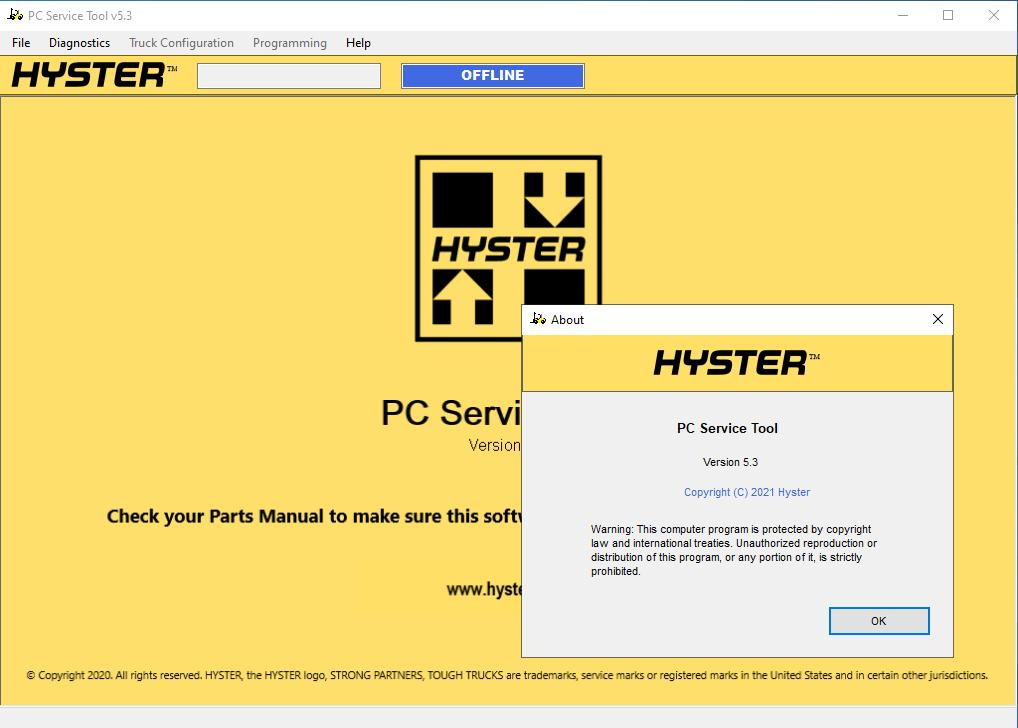Click the www.hyster website text

pyautogui.click(x=484, y=589)
